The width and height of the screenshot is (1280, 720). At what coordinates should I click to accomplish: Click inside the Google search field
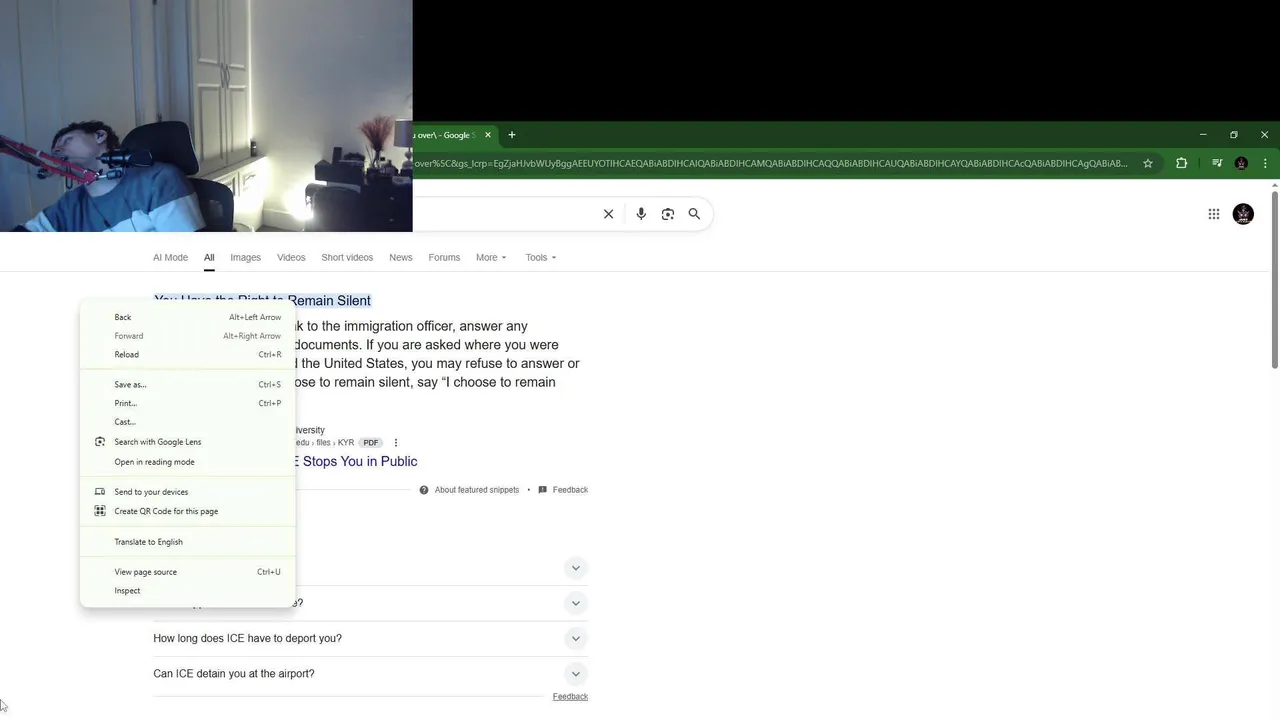[x=505, y=214]
